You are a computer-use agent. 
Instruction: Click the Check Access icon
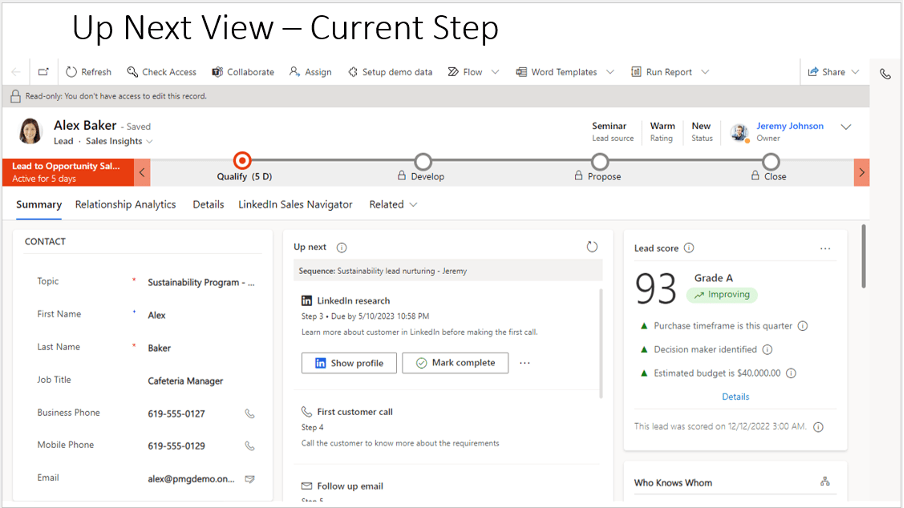pyautogui.click(x=133, y=72)
